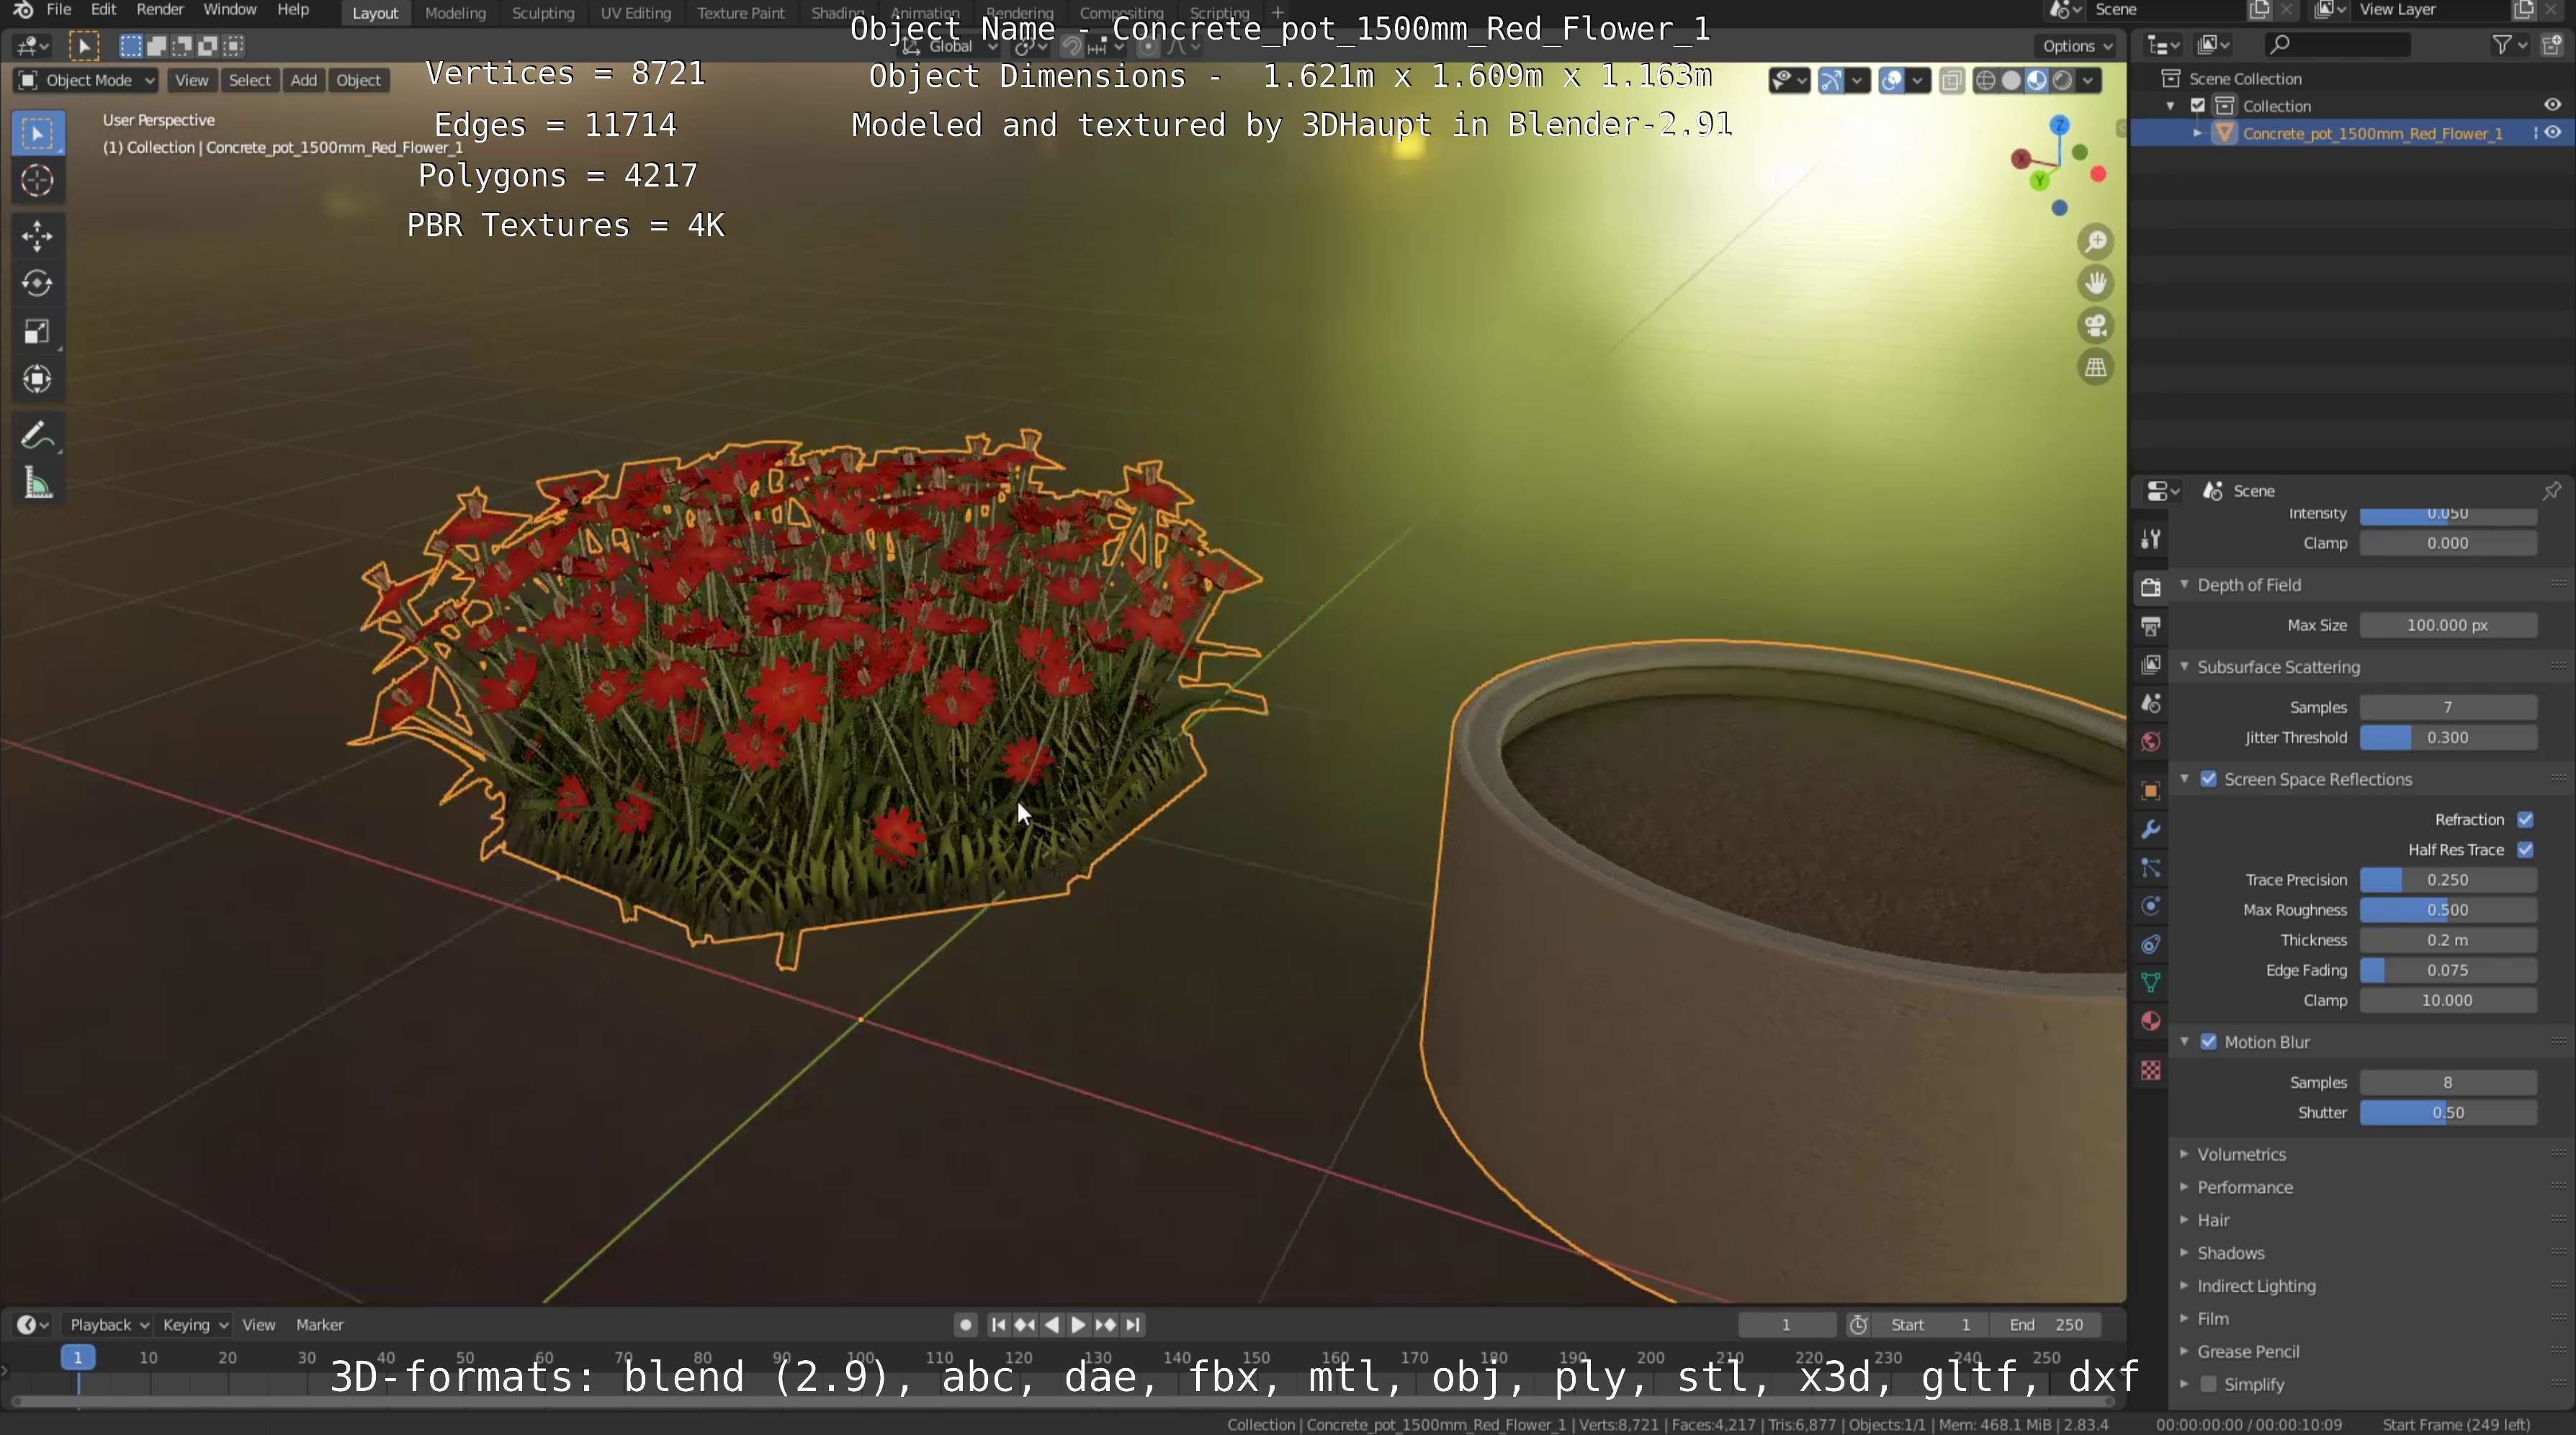The image size is (2576, 1435).
Task: Open the Material properties tab
Action: click(2151, 1021)
